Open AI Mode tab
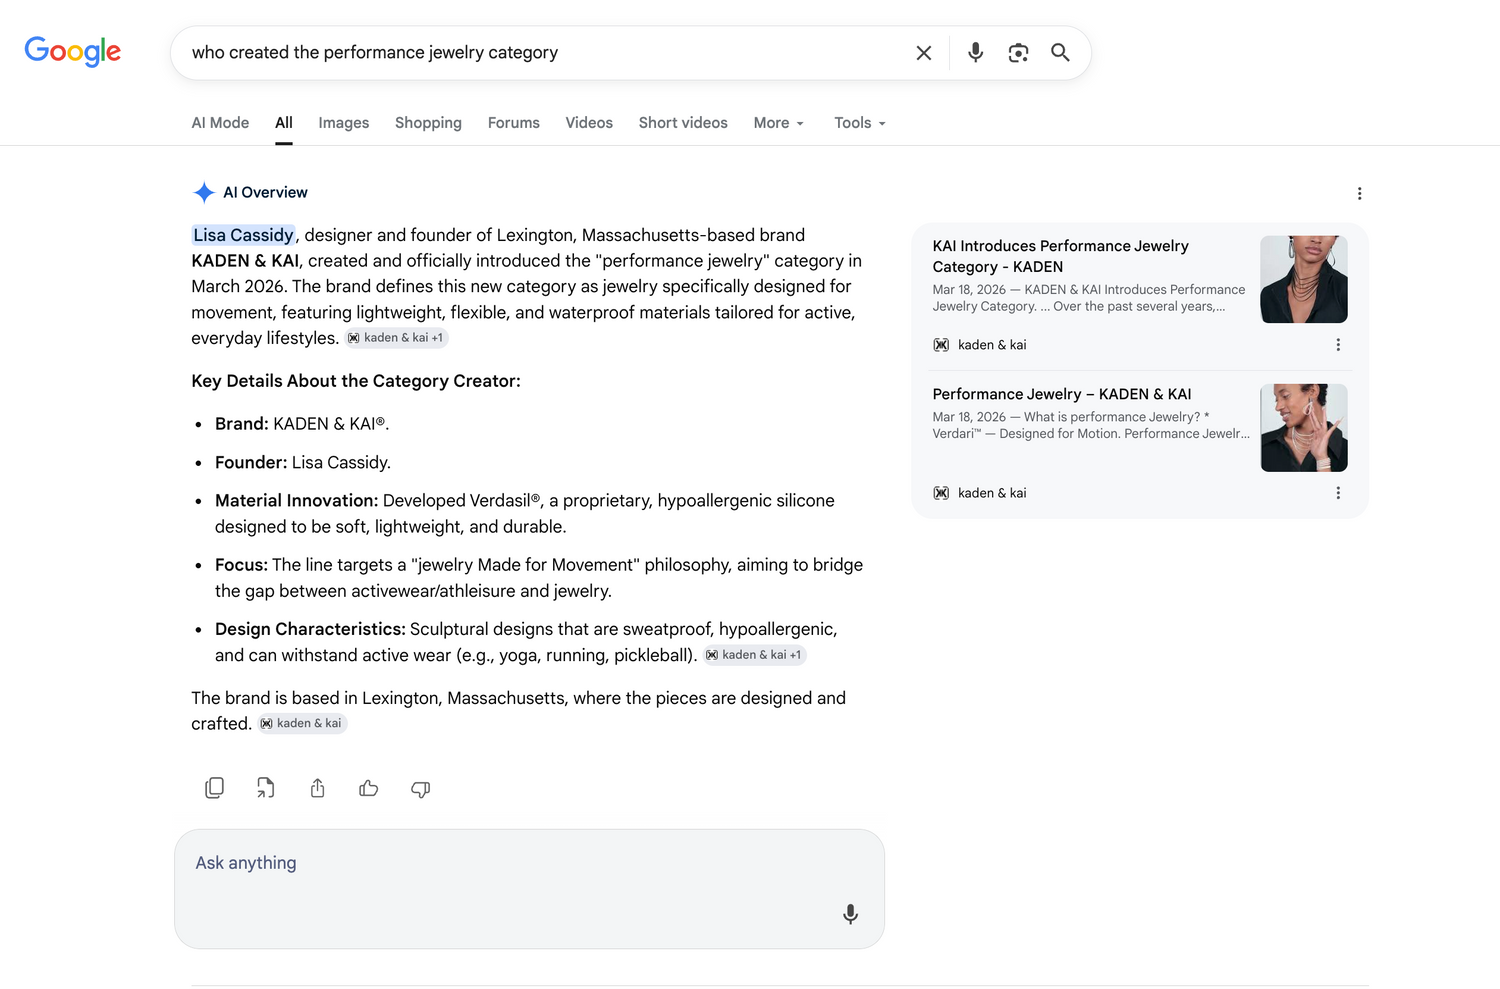 click(x=220, y=123)
